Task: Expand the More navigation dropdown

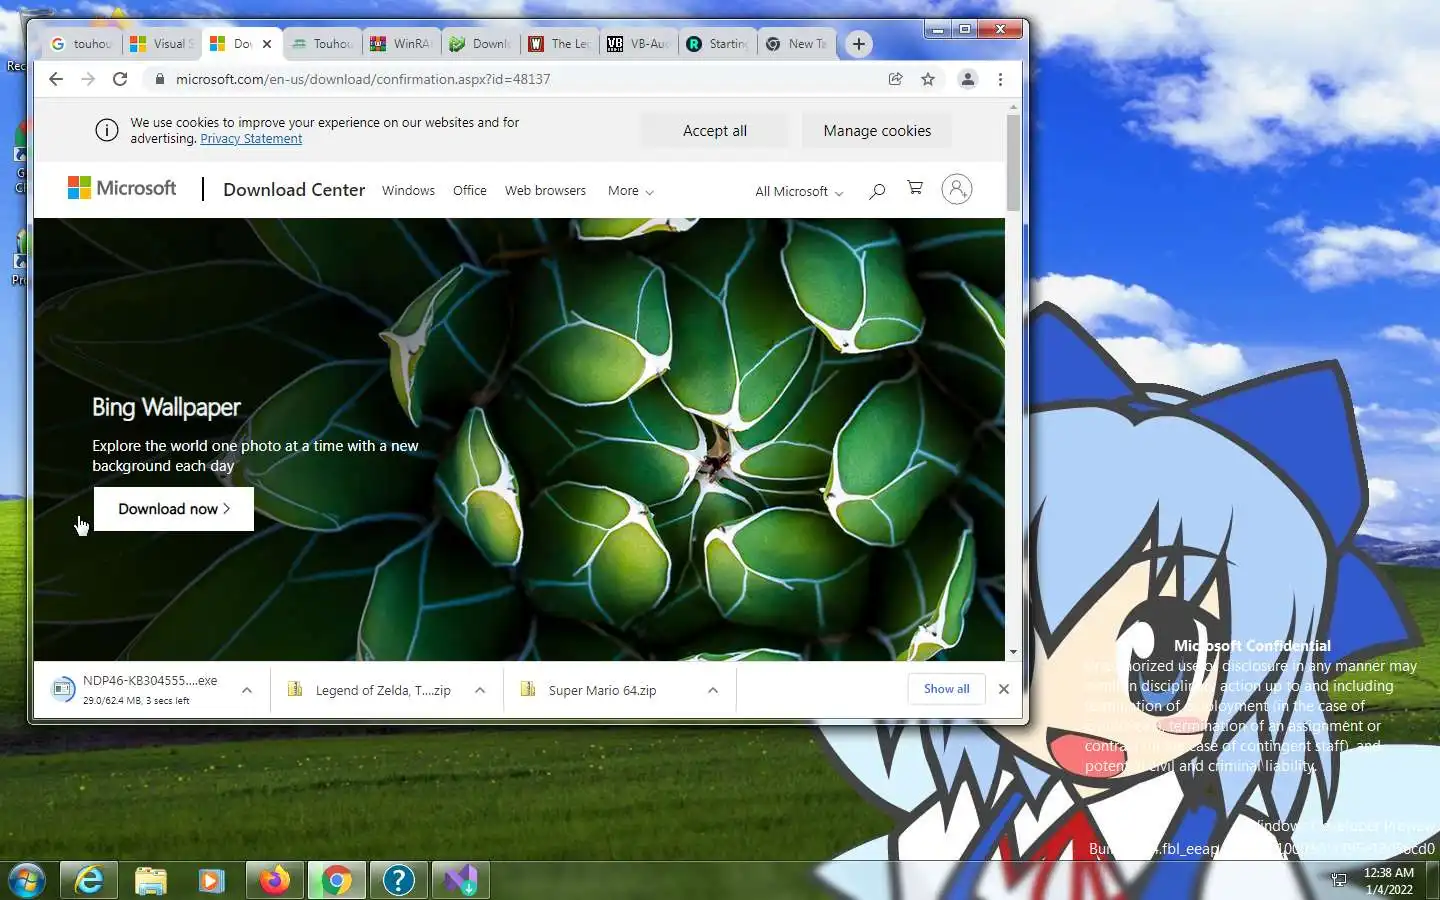Action: (x=630, y=191)
